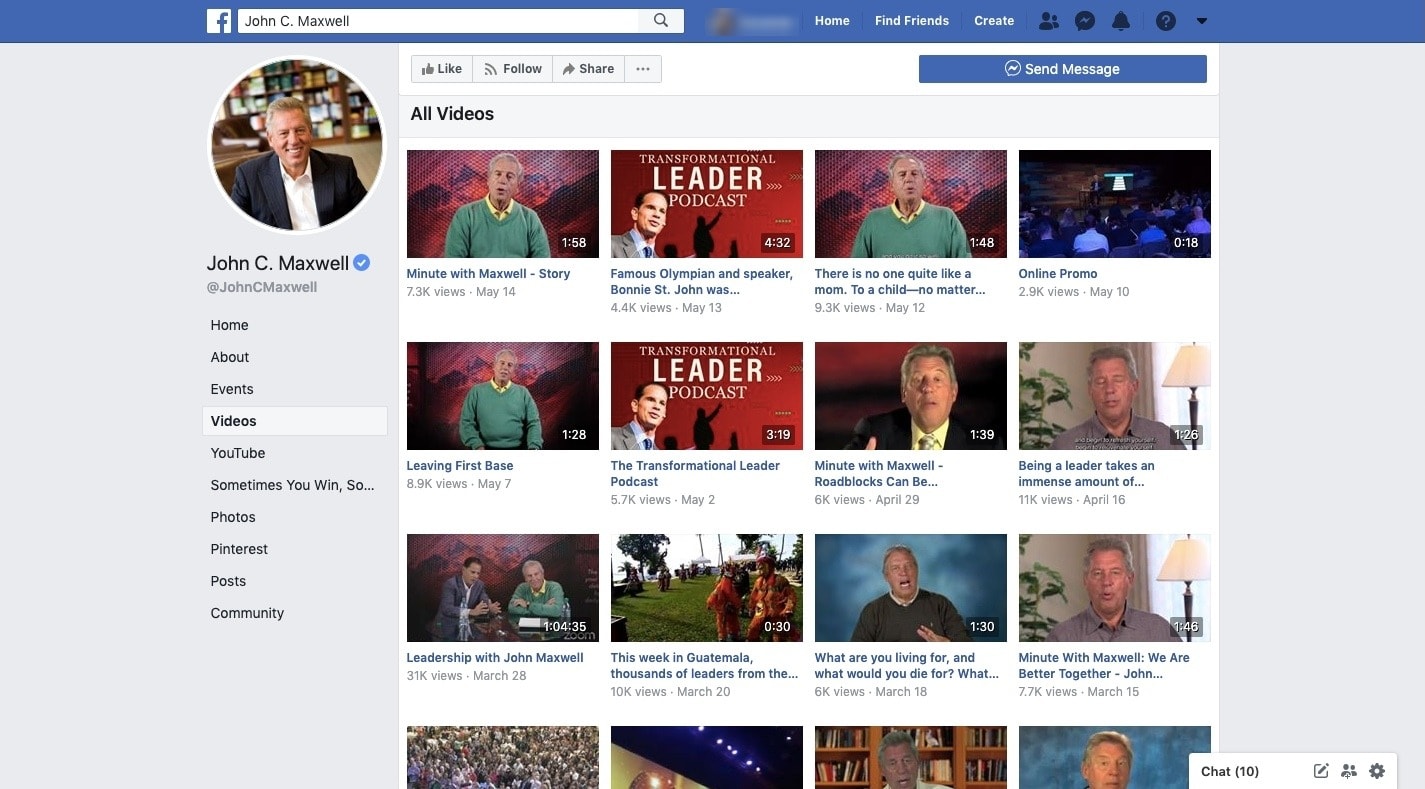Open the Notifications bell icon
Image resolution: width=1425 pixels, height=789 pixels.
click(1121, 21)
